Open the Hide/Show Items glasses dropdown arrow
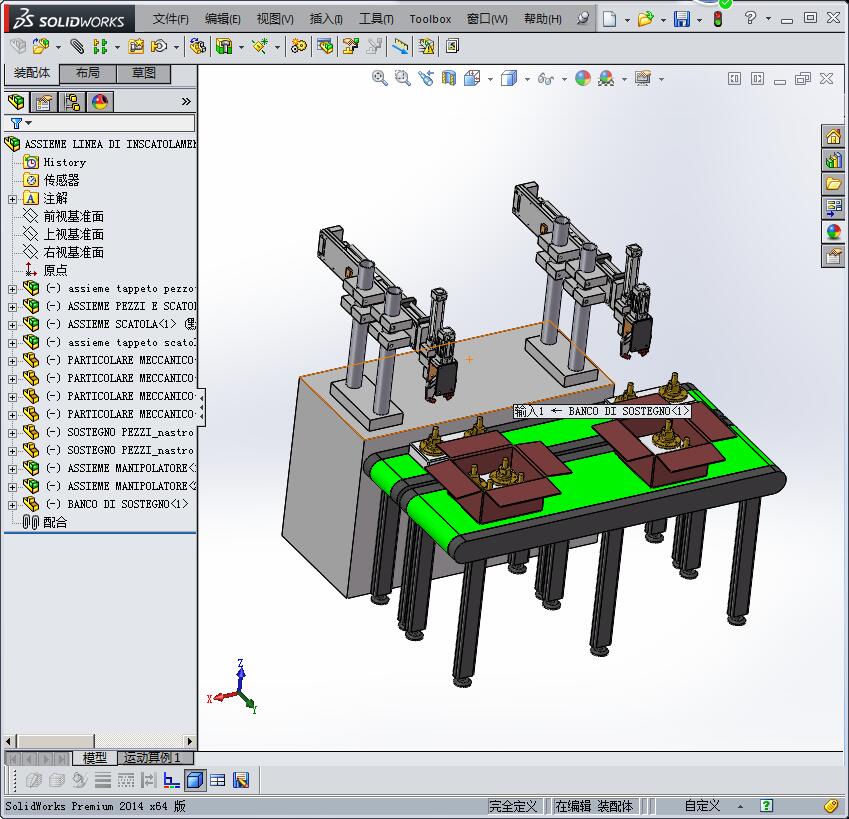 click(x=564, y=80)
